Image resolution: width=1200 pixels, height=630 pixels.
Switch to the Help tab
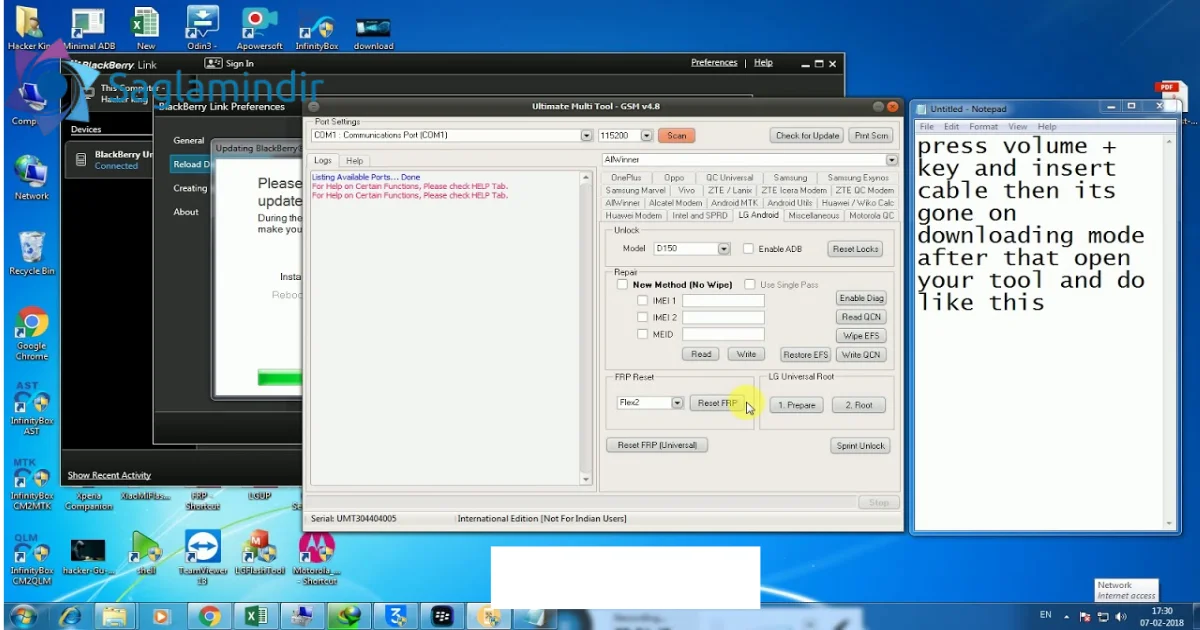click(354, 161)
